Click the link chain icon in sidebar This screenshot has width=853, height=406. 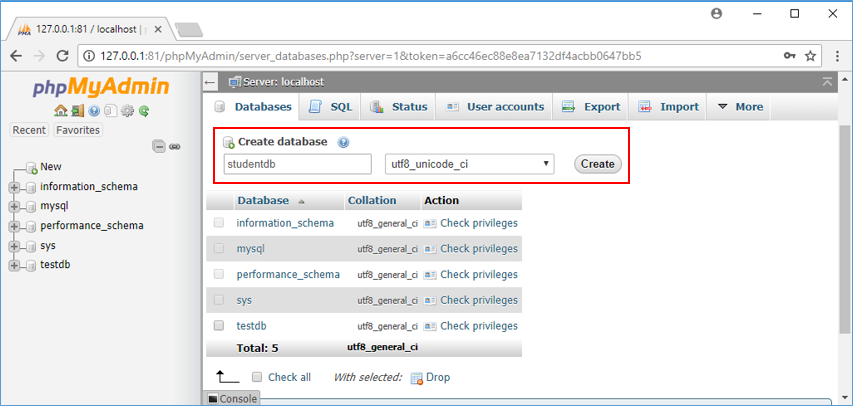coord(175,146)
